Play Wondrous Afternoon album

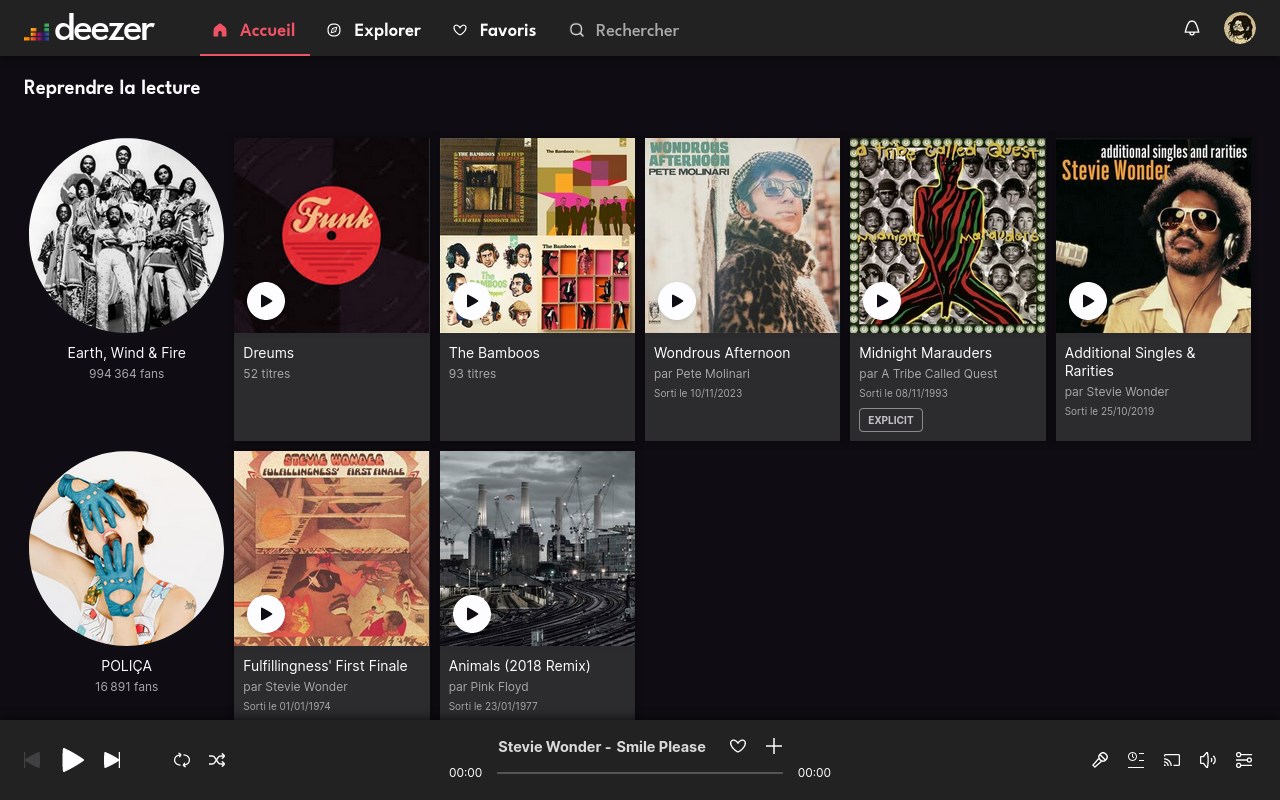pyautogui.click(x=677, y=300)
